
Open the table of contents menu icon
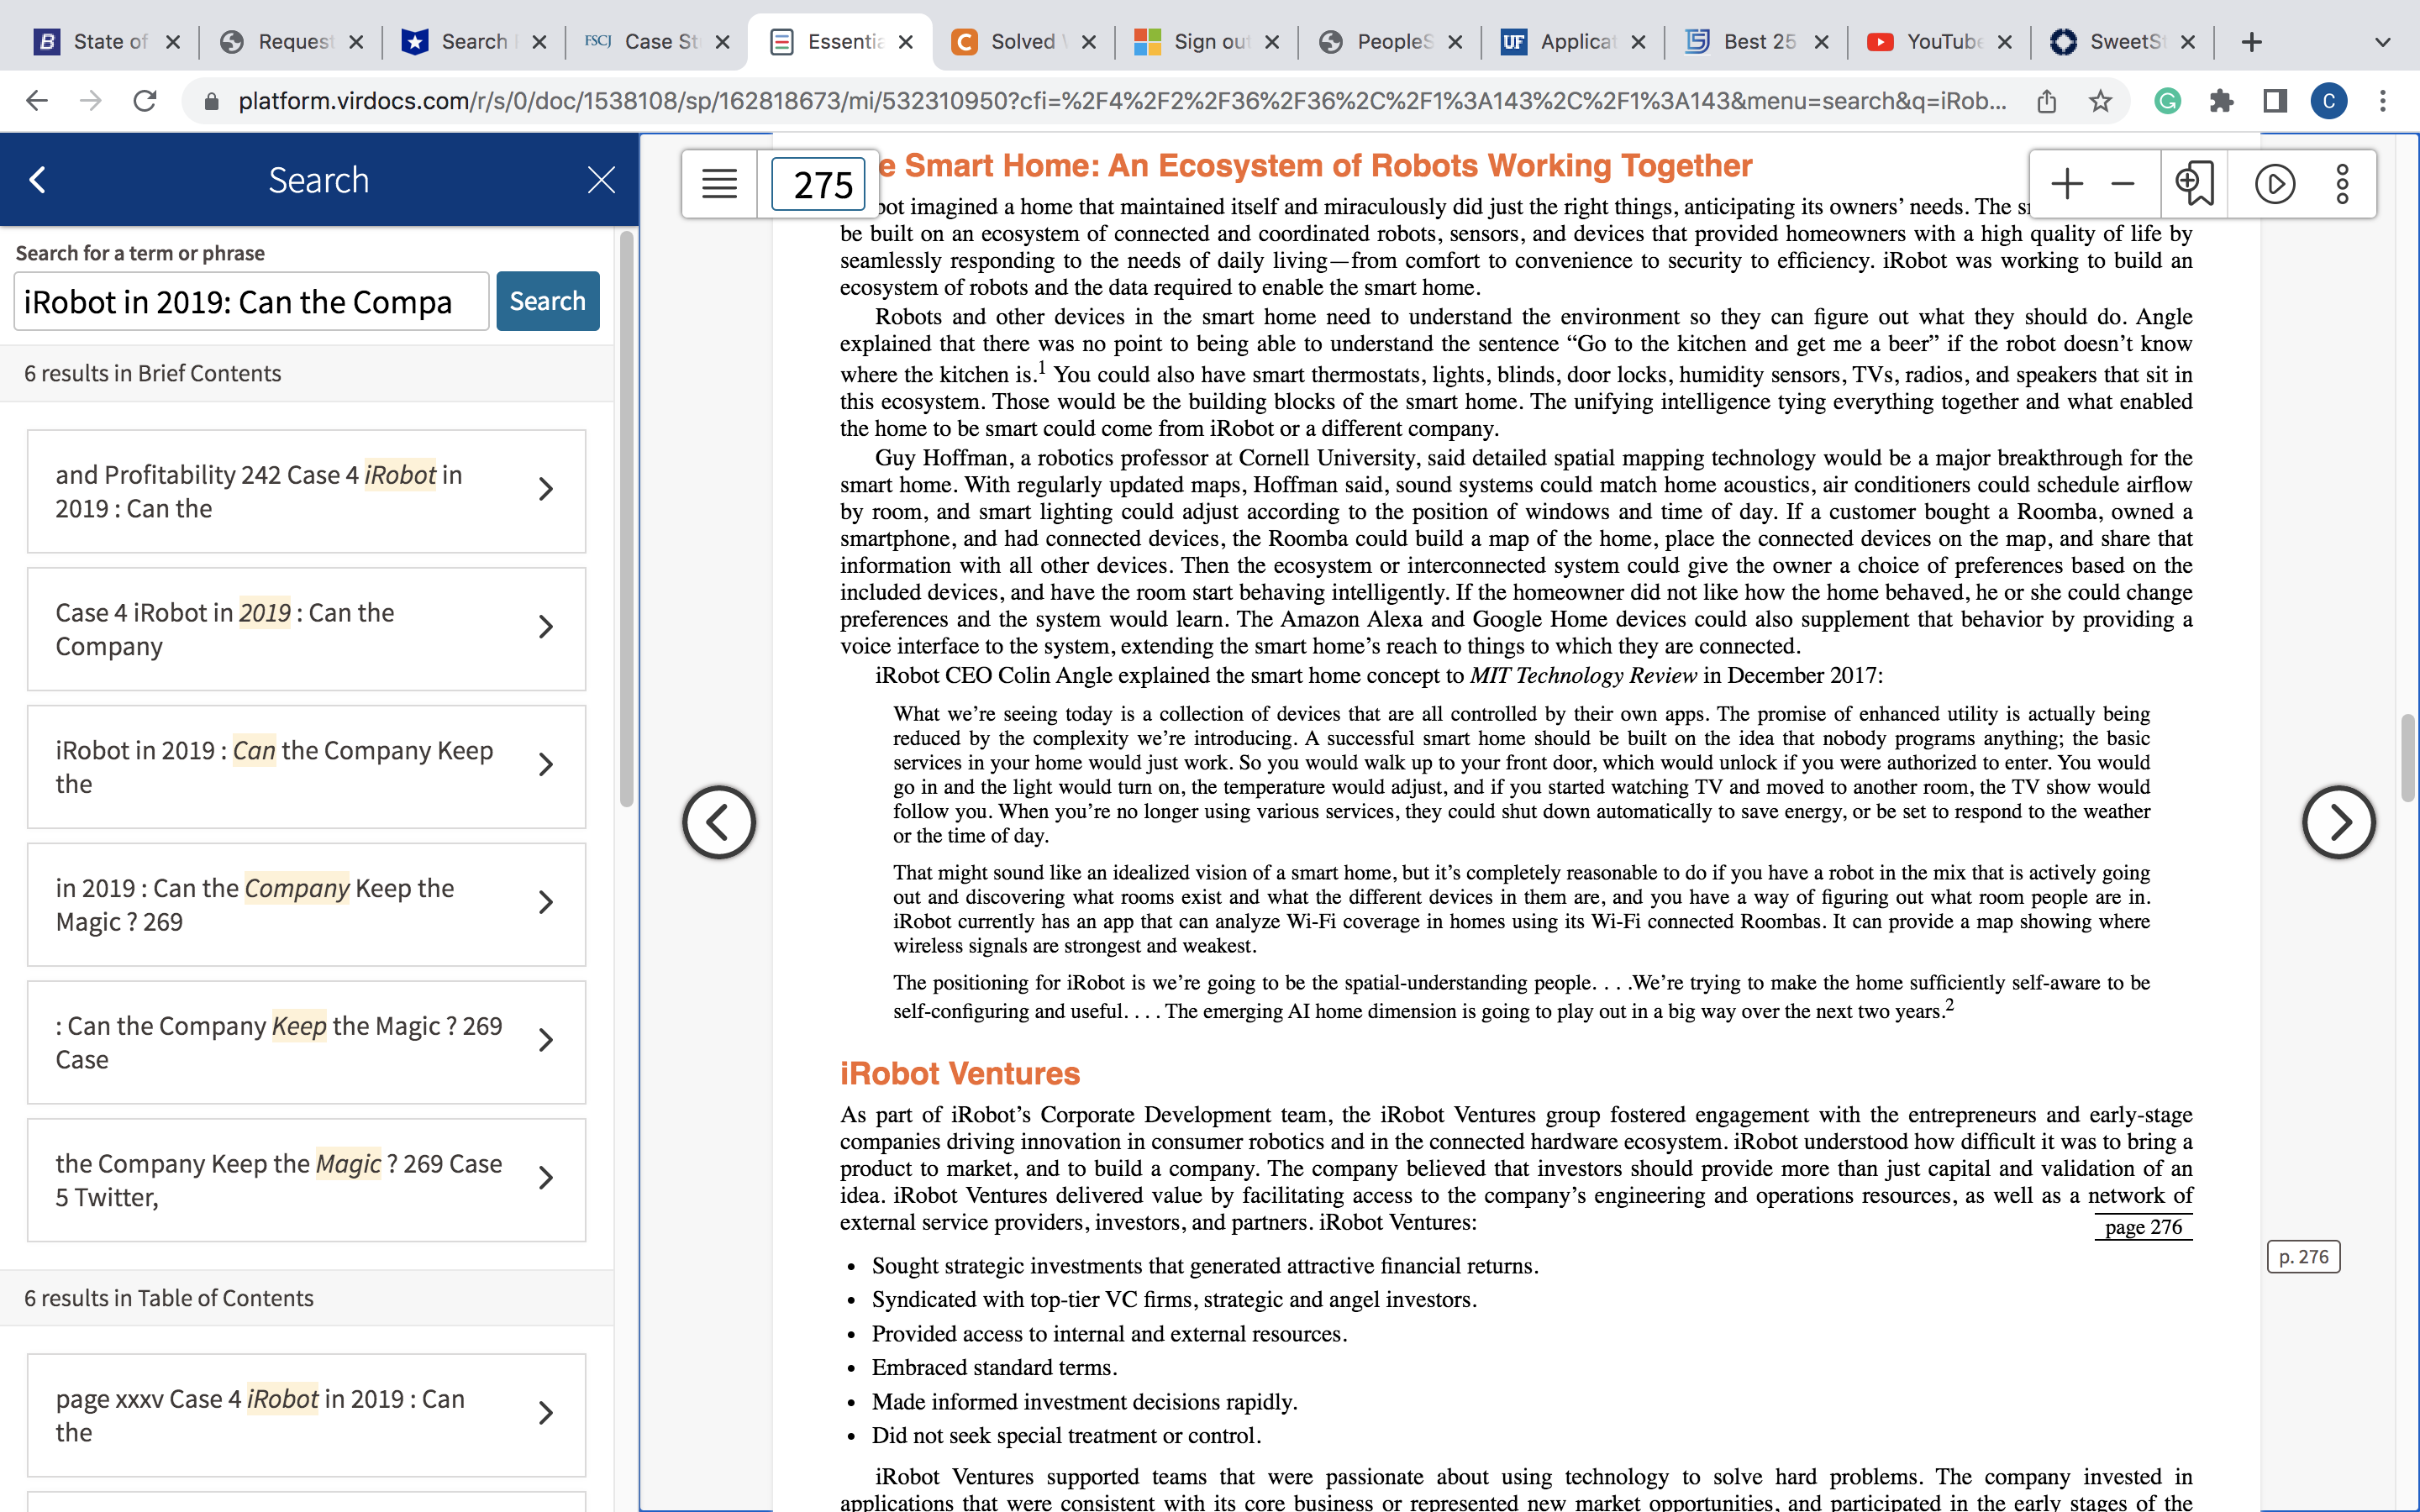tap(719, 184)
